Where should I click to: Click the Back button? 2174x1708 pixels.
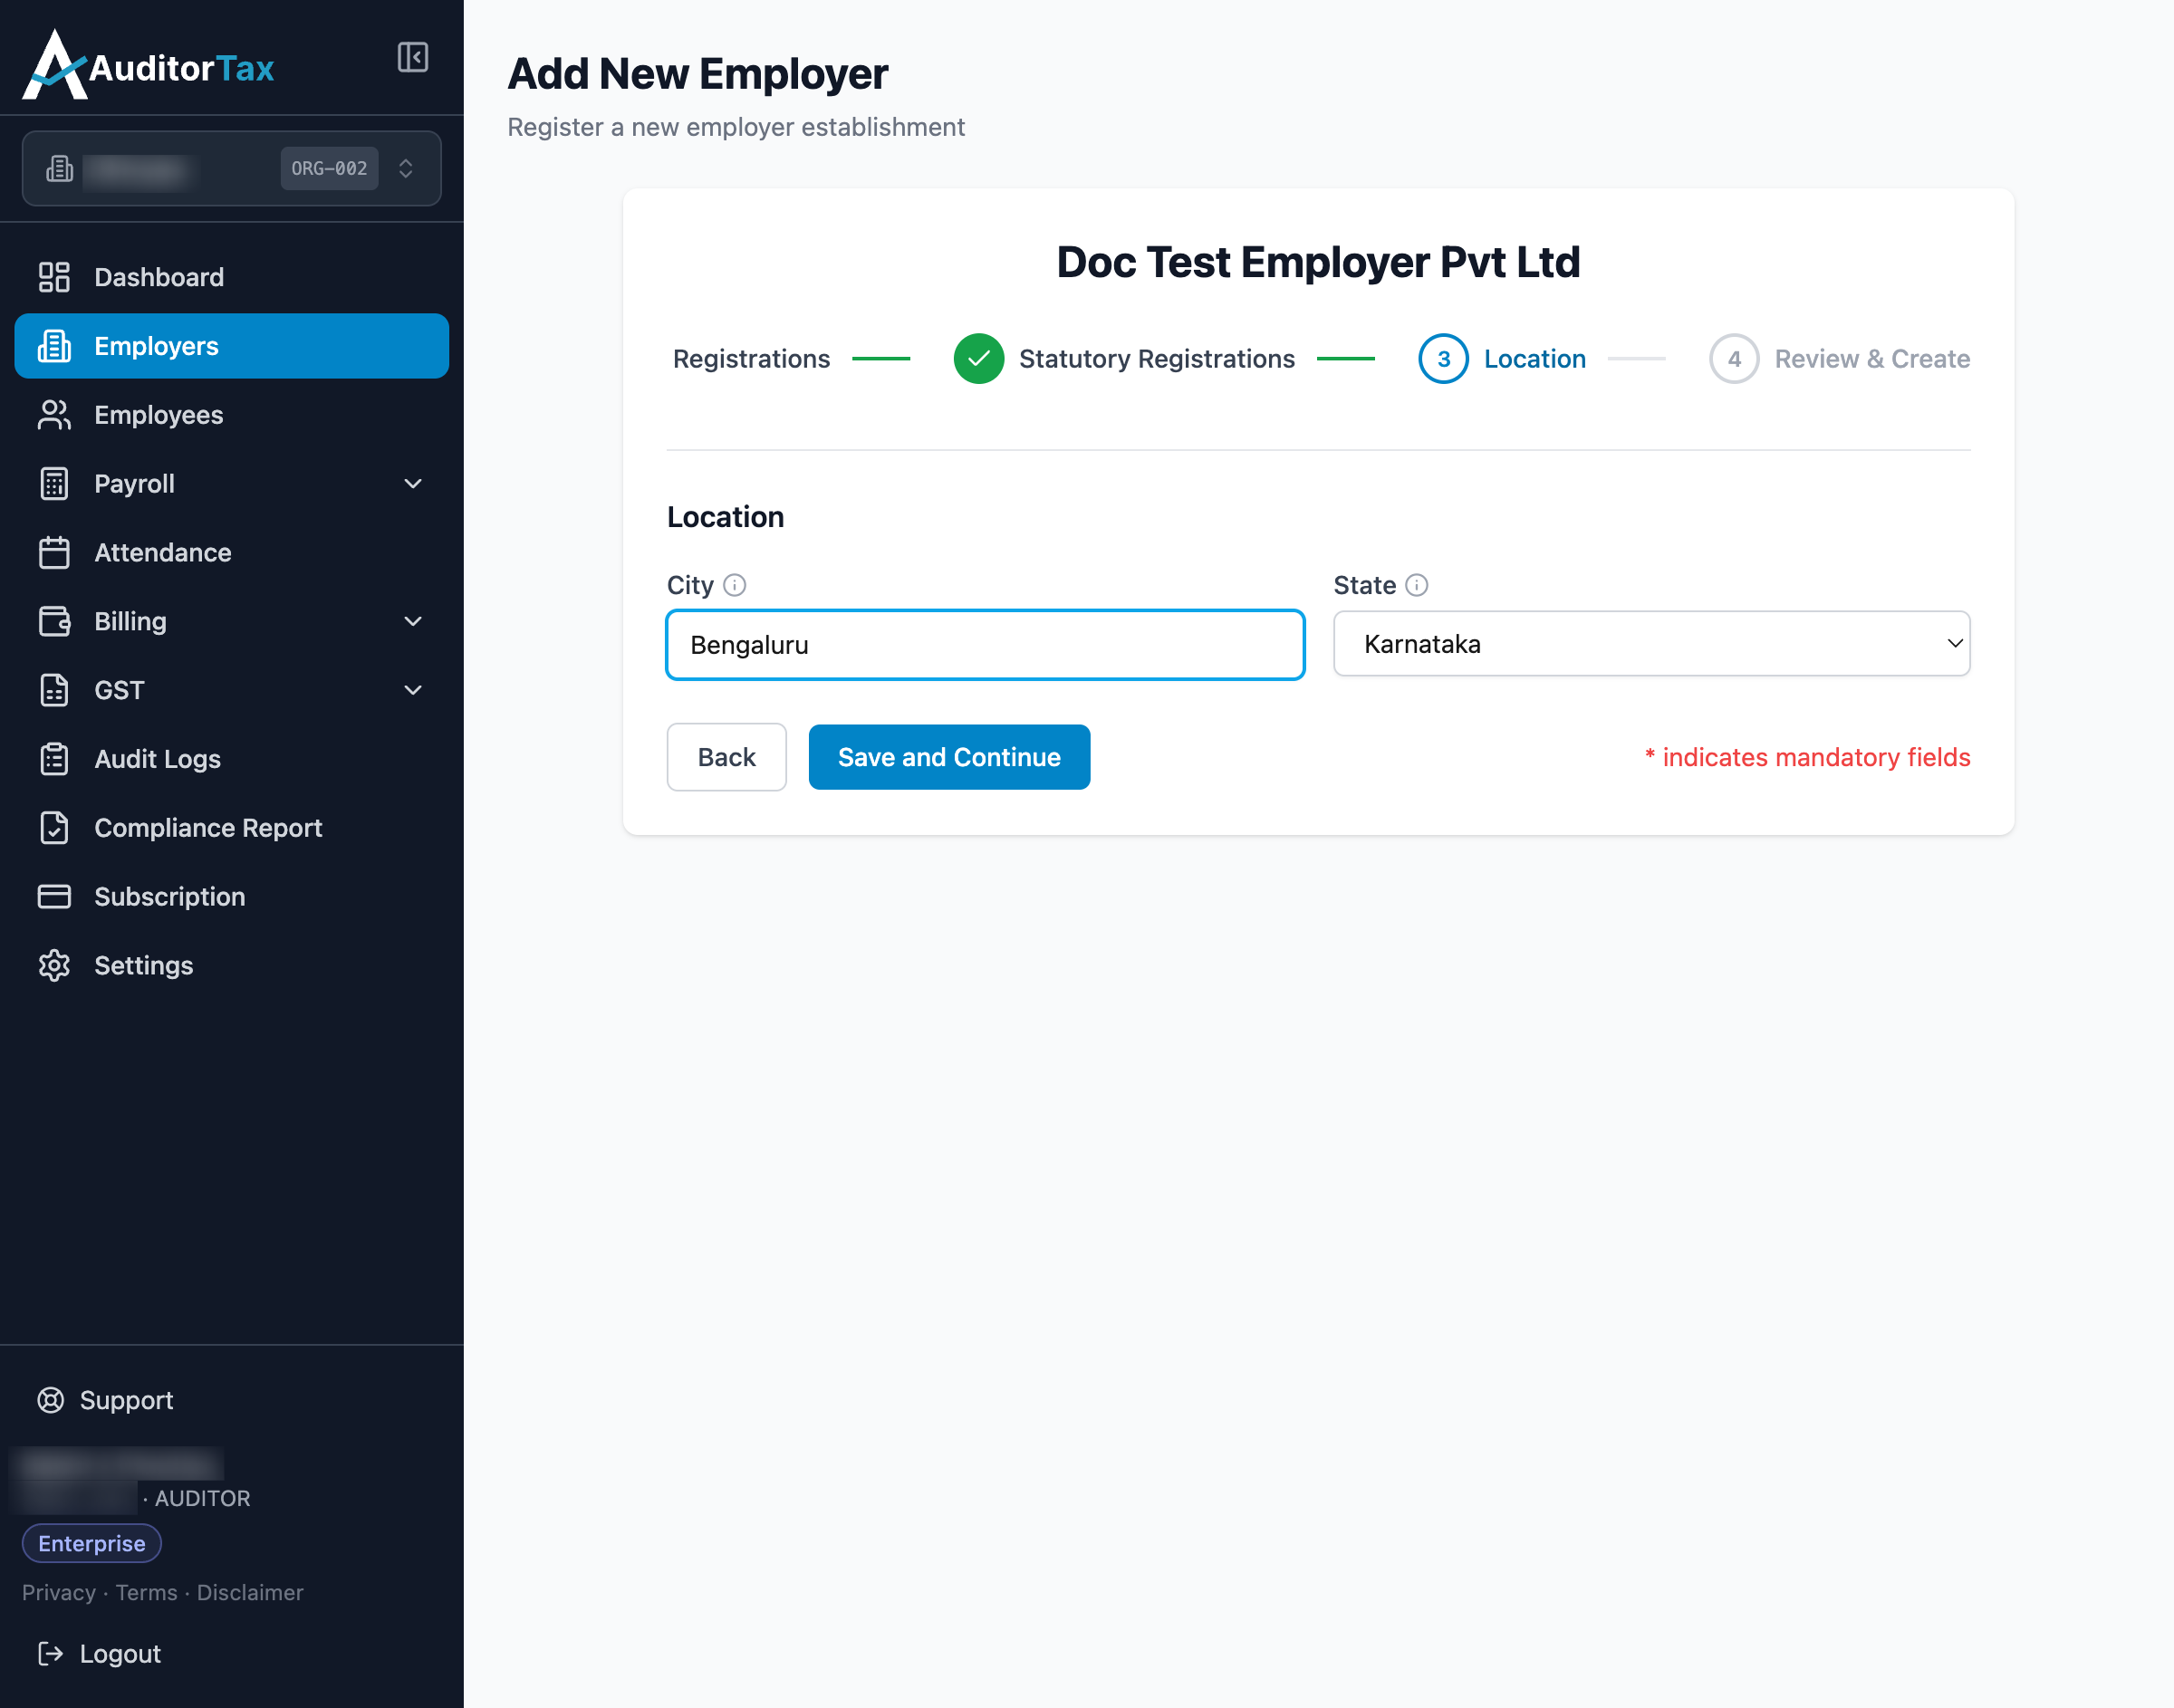click(726, 757)
